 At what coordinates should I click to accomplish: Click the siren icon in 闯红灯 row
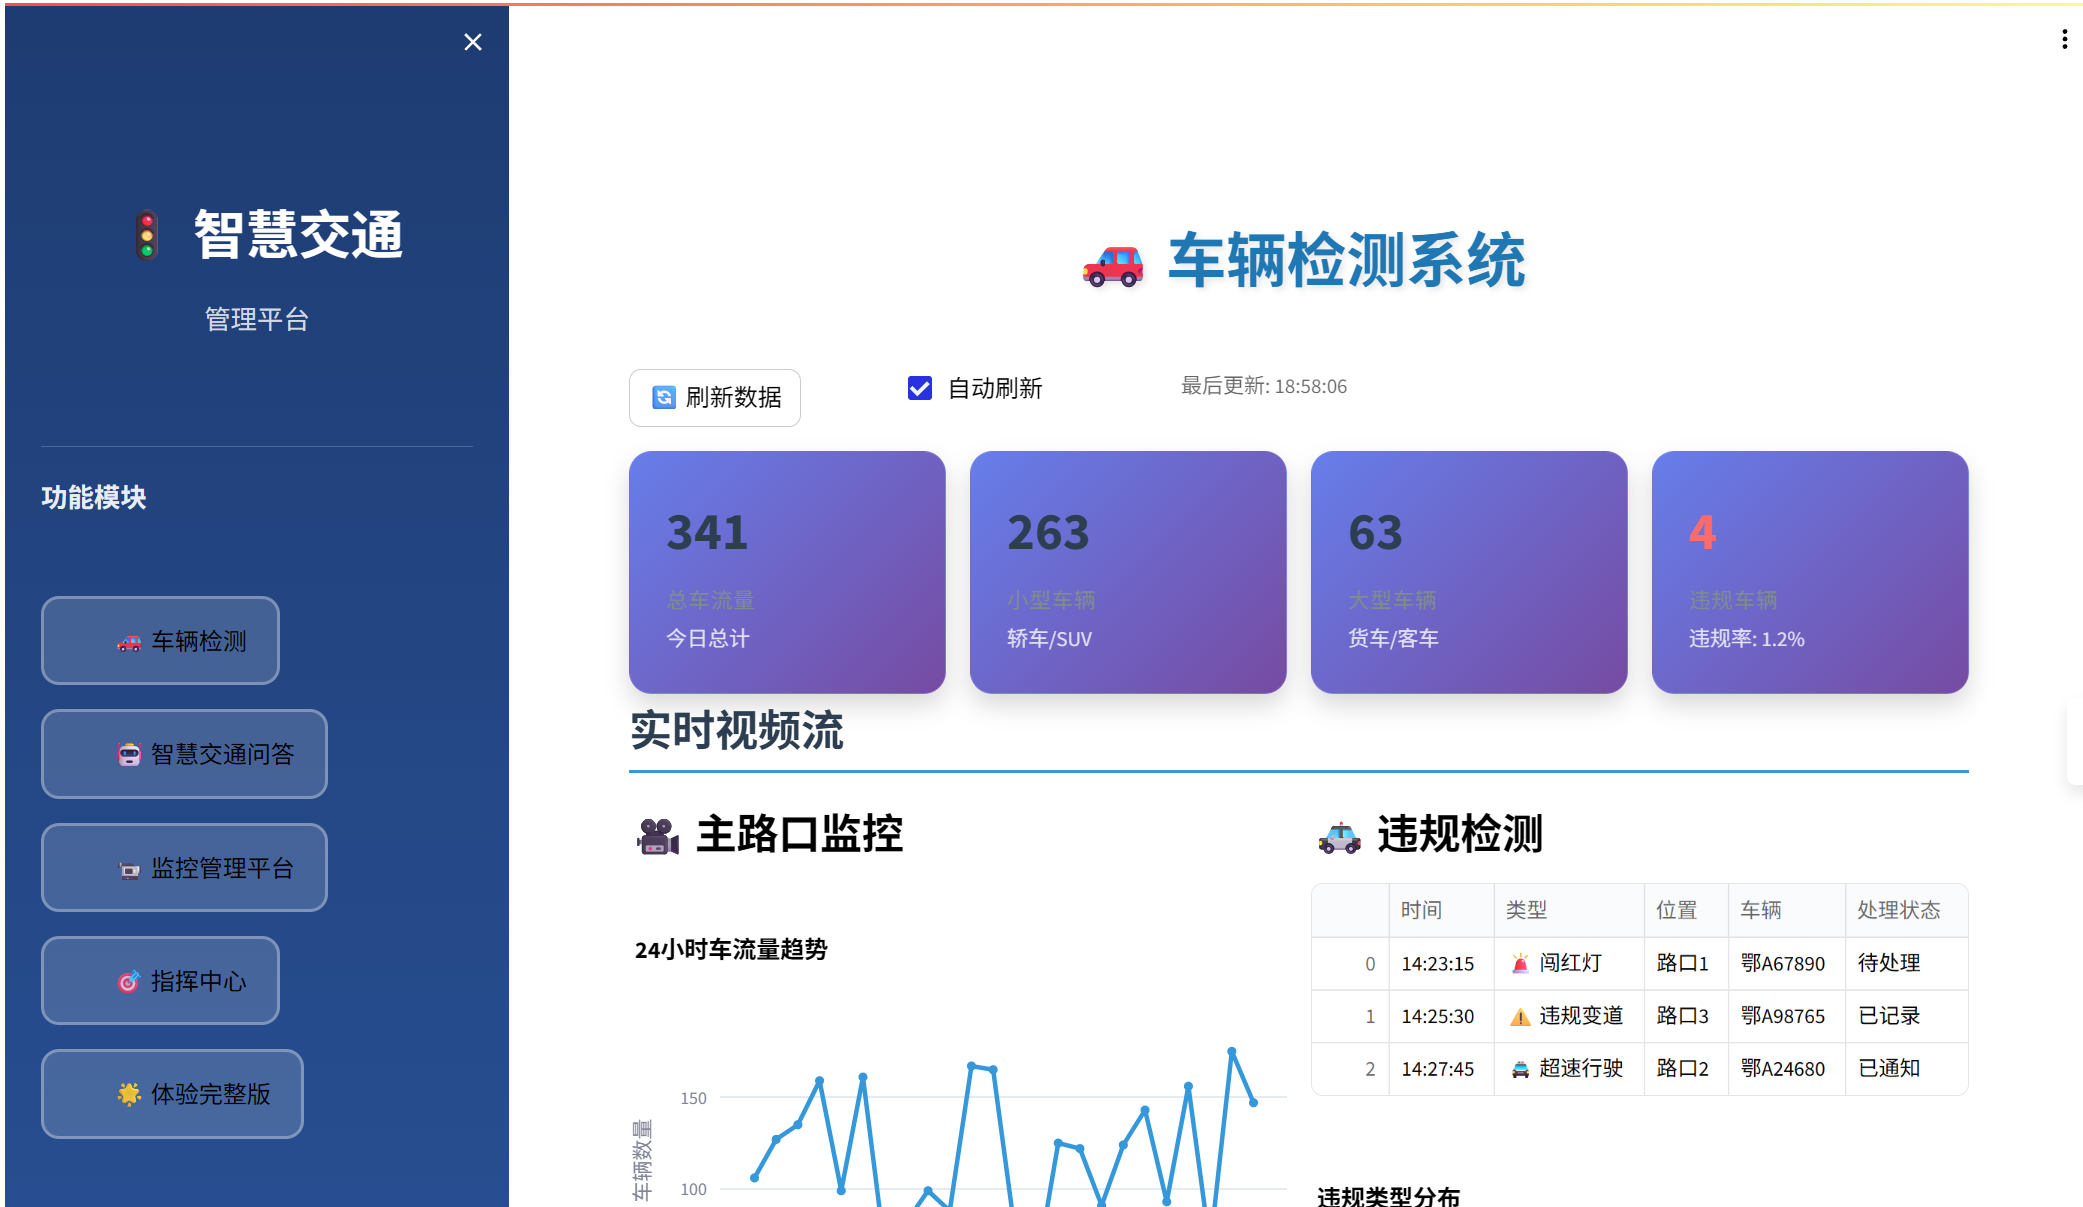1520,963
